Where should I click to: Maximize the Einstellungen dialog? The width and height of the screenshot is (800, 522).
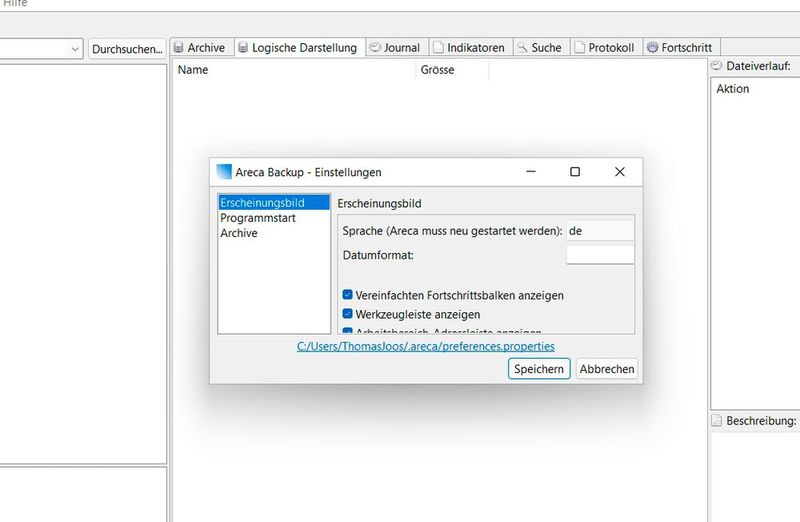tap(575, 172)
